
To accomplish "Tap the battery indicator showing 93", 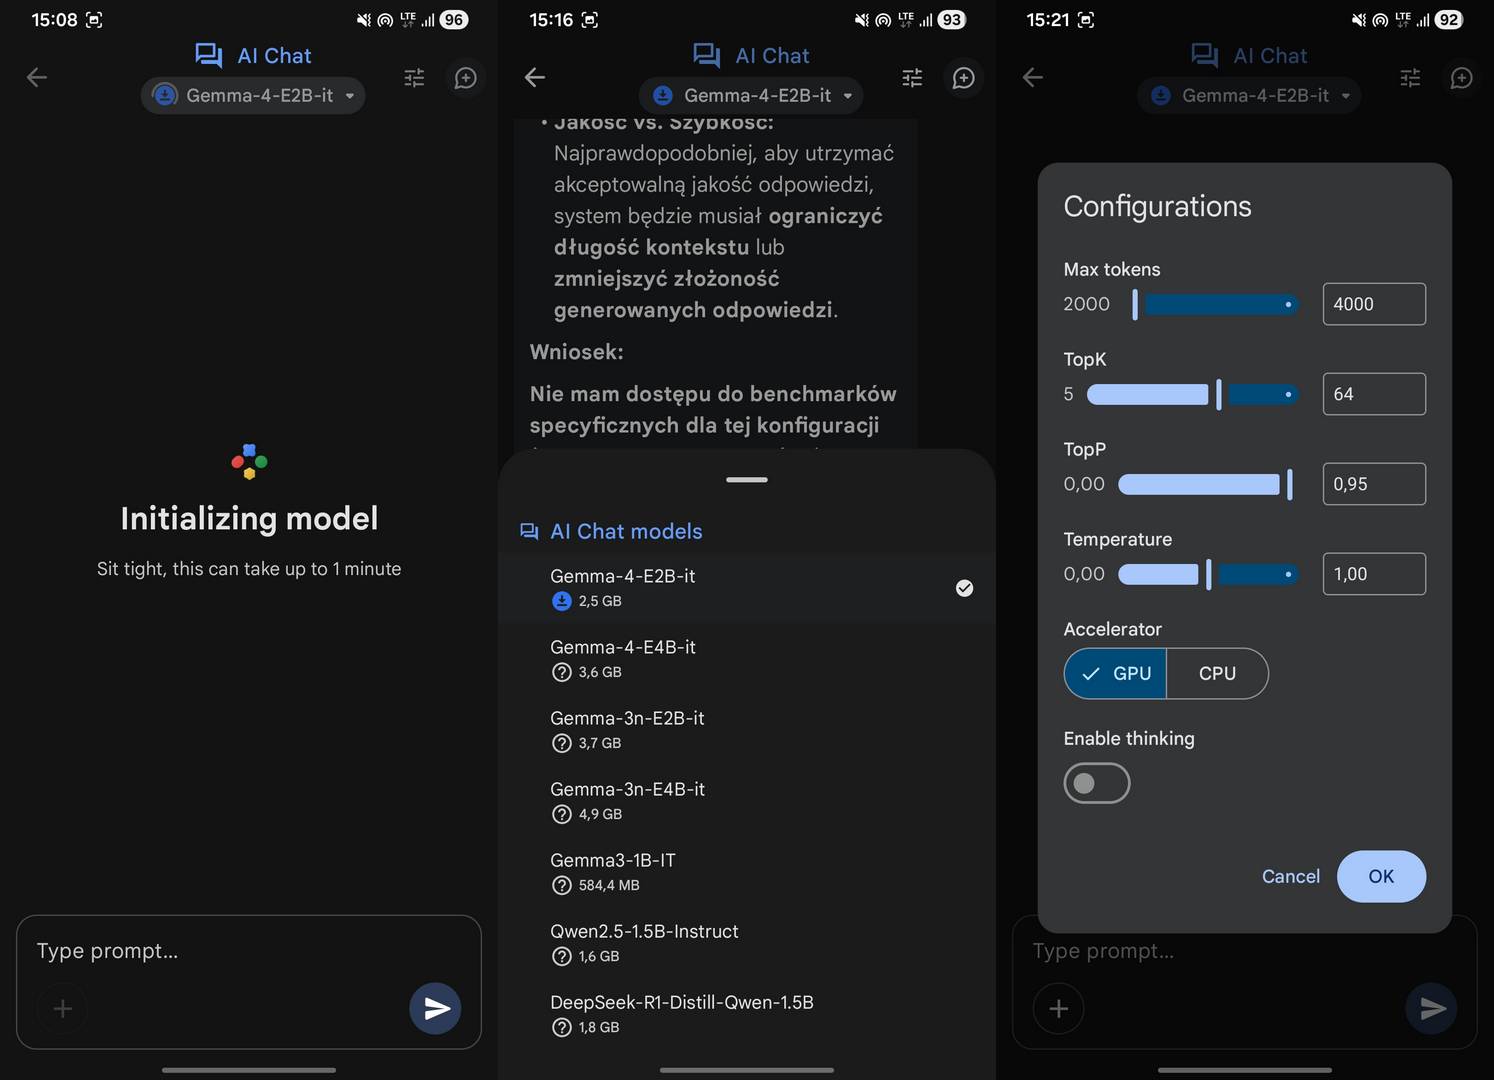I will coord(952,19).
